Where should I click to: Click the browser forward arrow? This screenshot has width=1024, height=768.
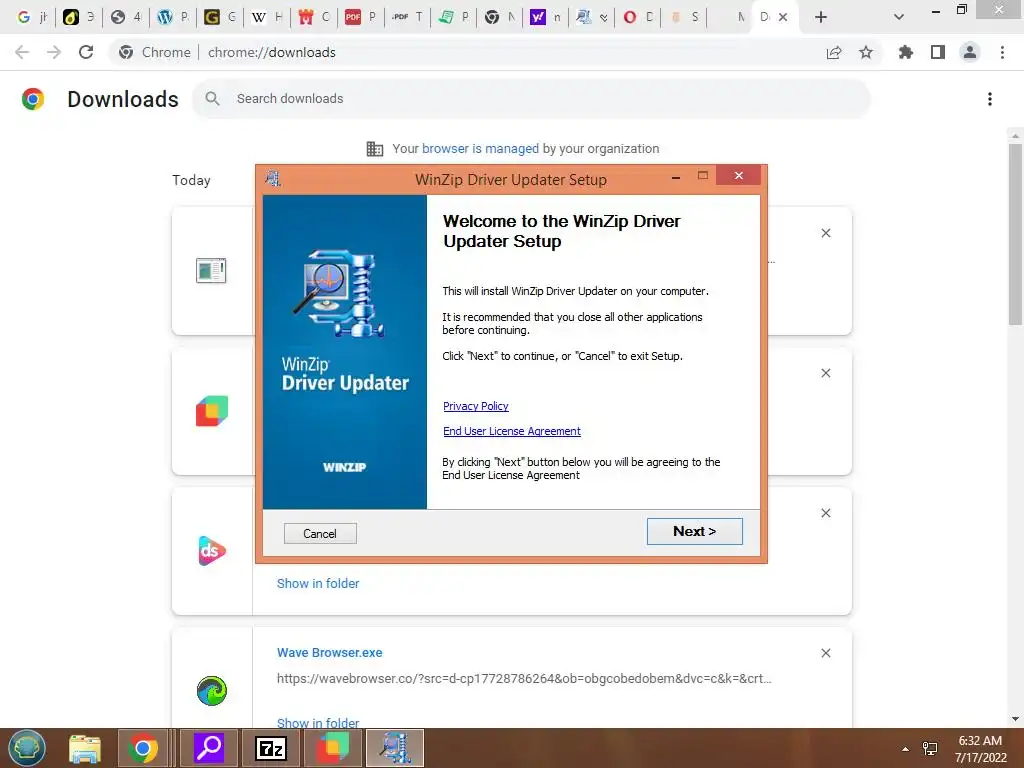point(54,52)
